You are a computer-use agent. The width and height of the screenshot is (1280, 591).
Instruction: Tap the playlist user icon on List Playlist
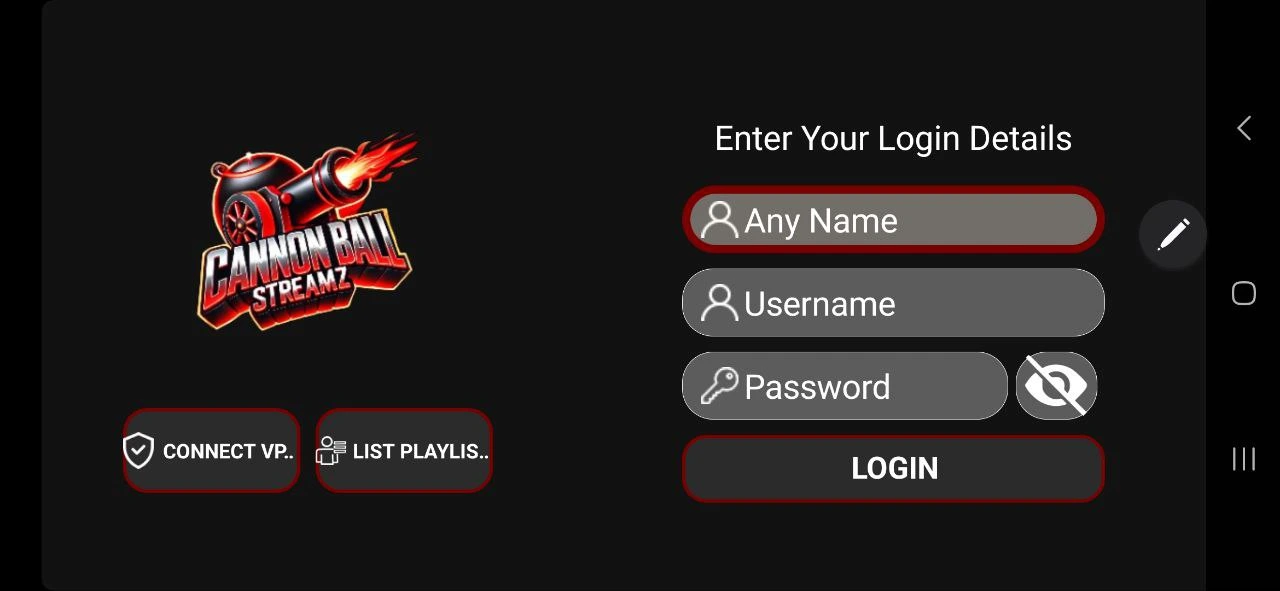tap(331, 451)
